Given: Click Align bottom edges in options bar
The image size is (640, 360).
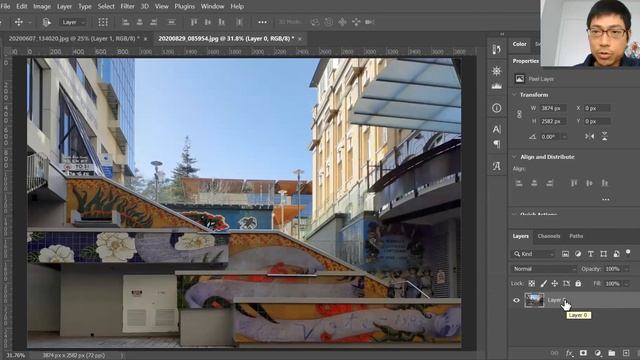Looking at the screenshot, I should point(221,22).
